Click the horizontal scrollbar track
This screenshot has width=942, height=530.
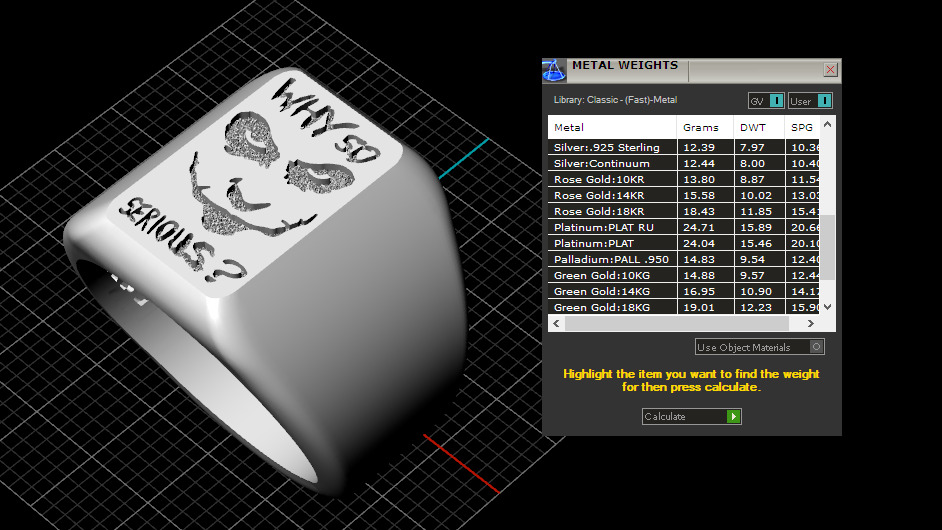(x=676, y=323)
